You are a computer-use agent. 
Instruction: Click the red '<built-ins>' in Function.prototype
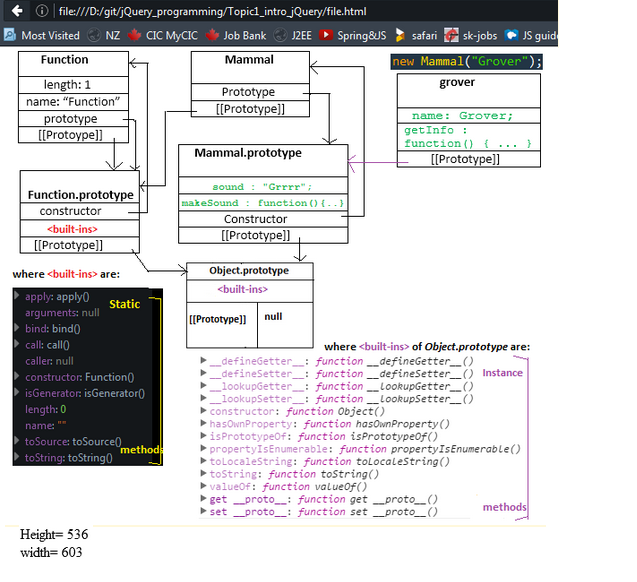pos(72,229)
